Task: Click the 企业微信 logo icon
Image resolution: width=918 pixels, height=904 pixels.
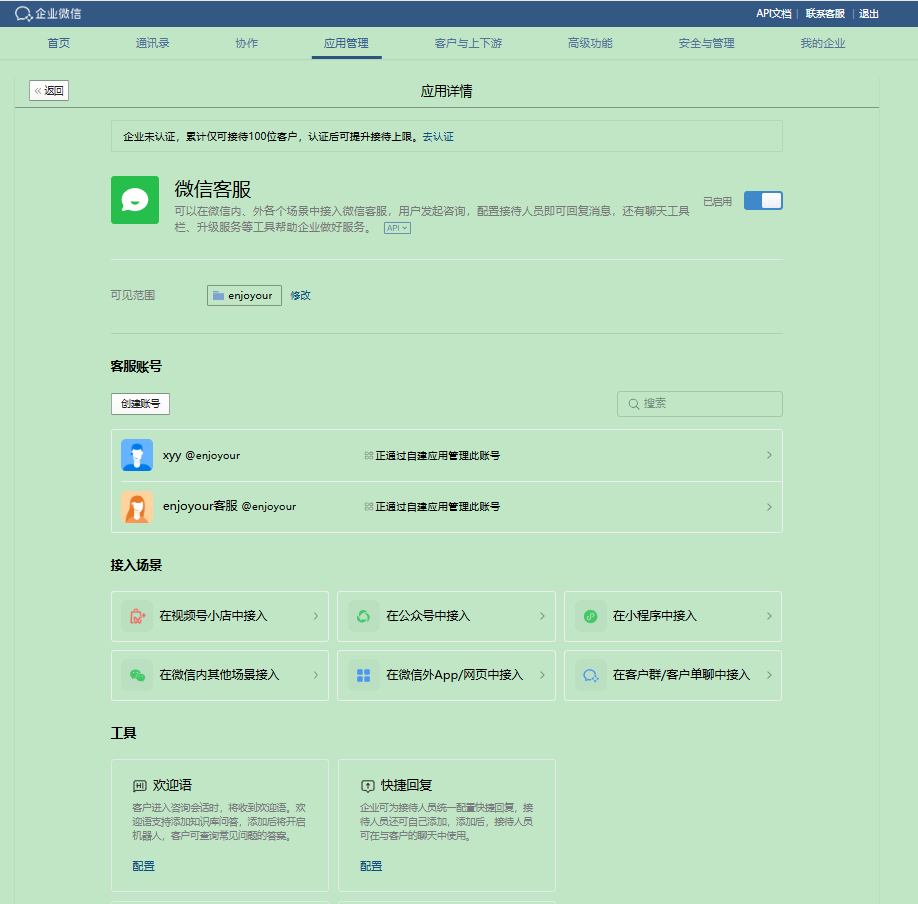Action: click(23, 13)
